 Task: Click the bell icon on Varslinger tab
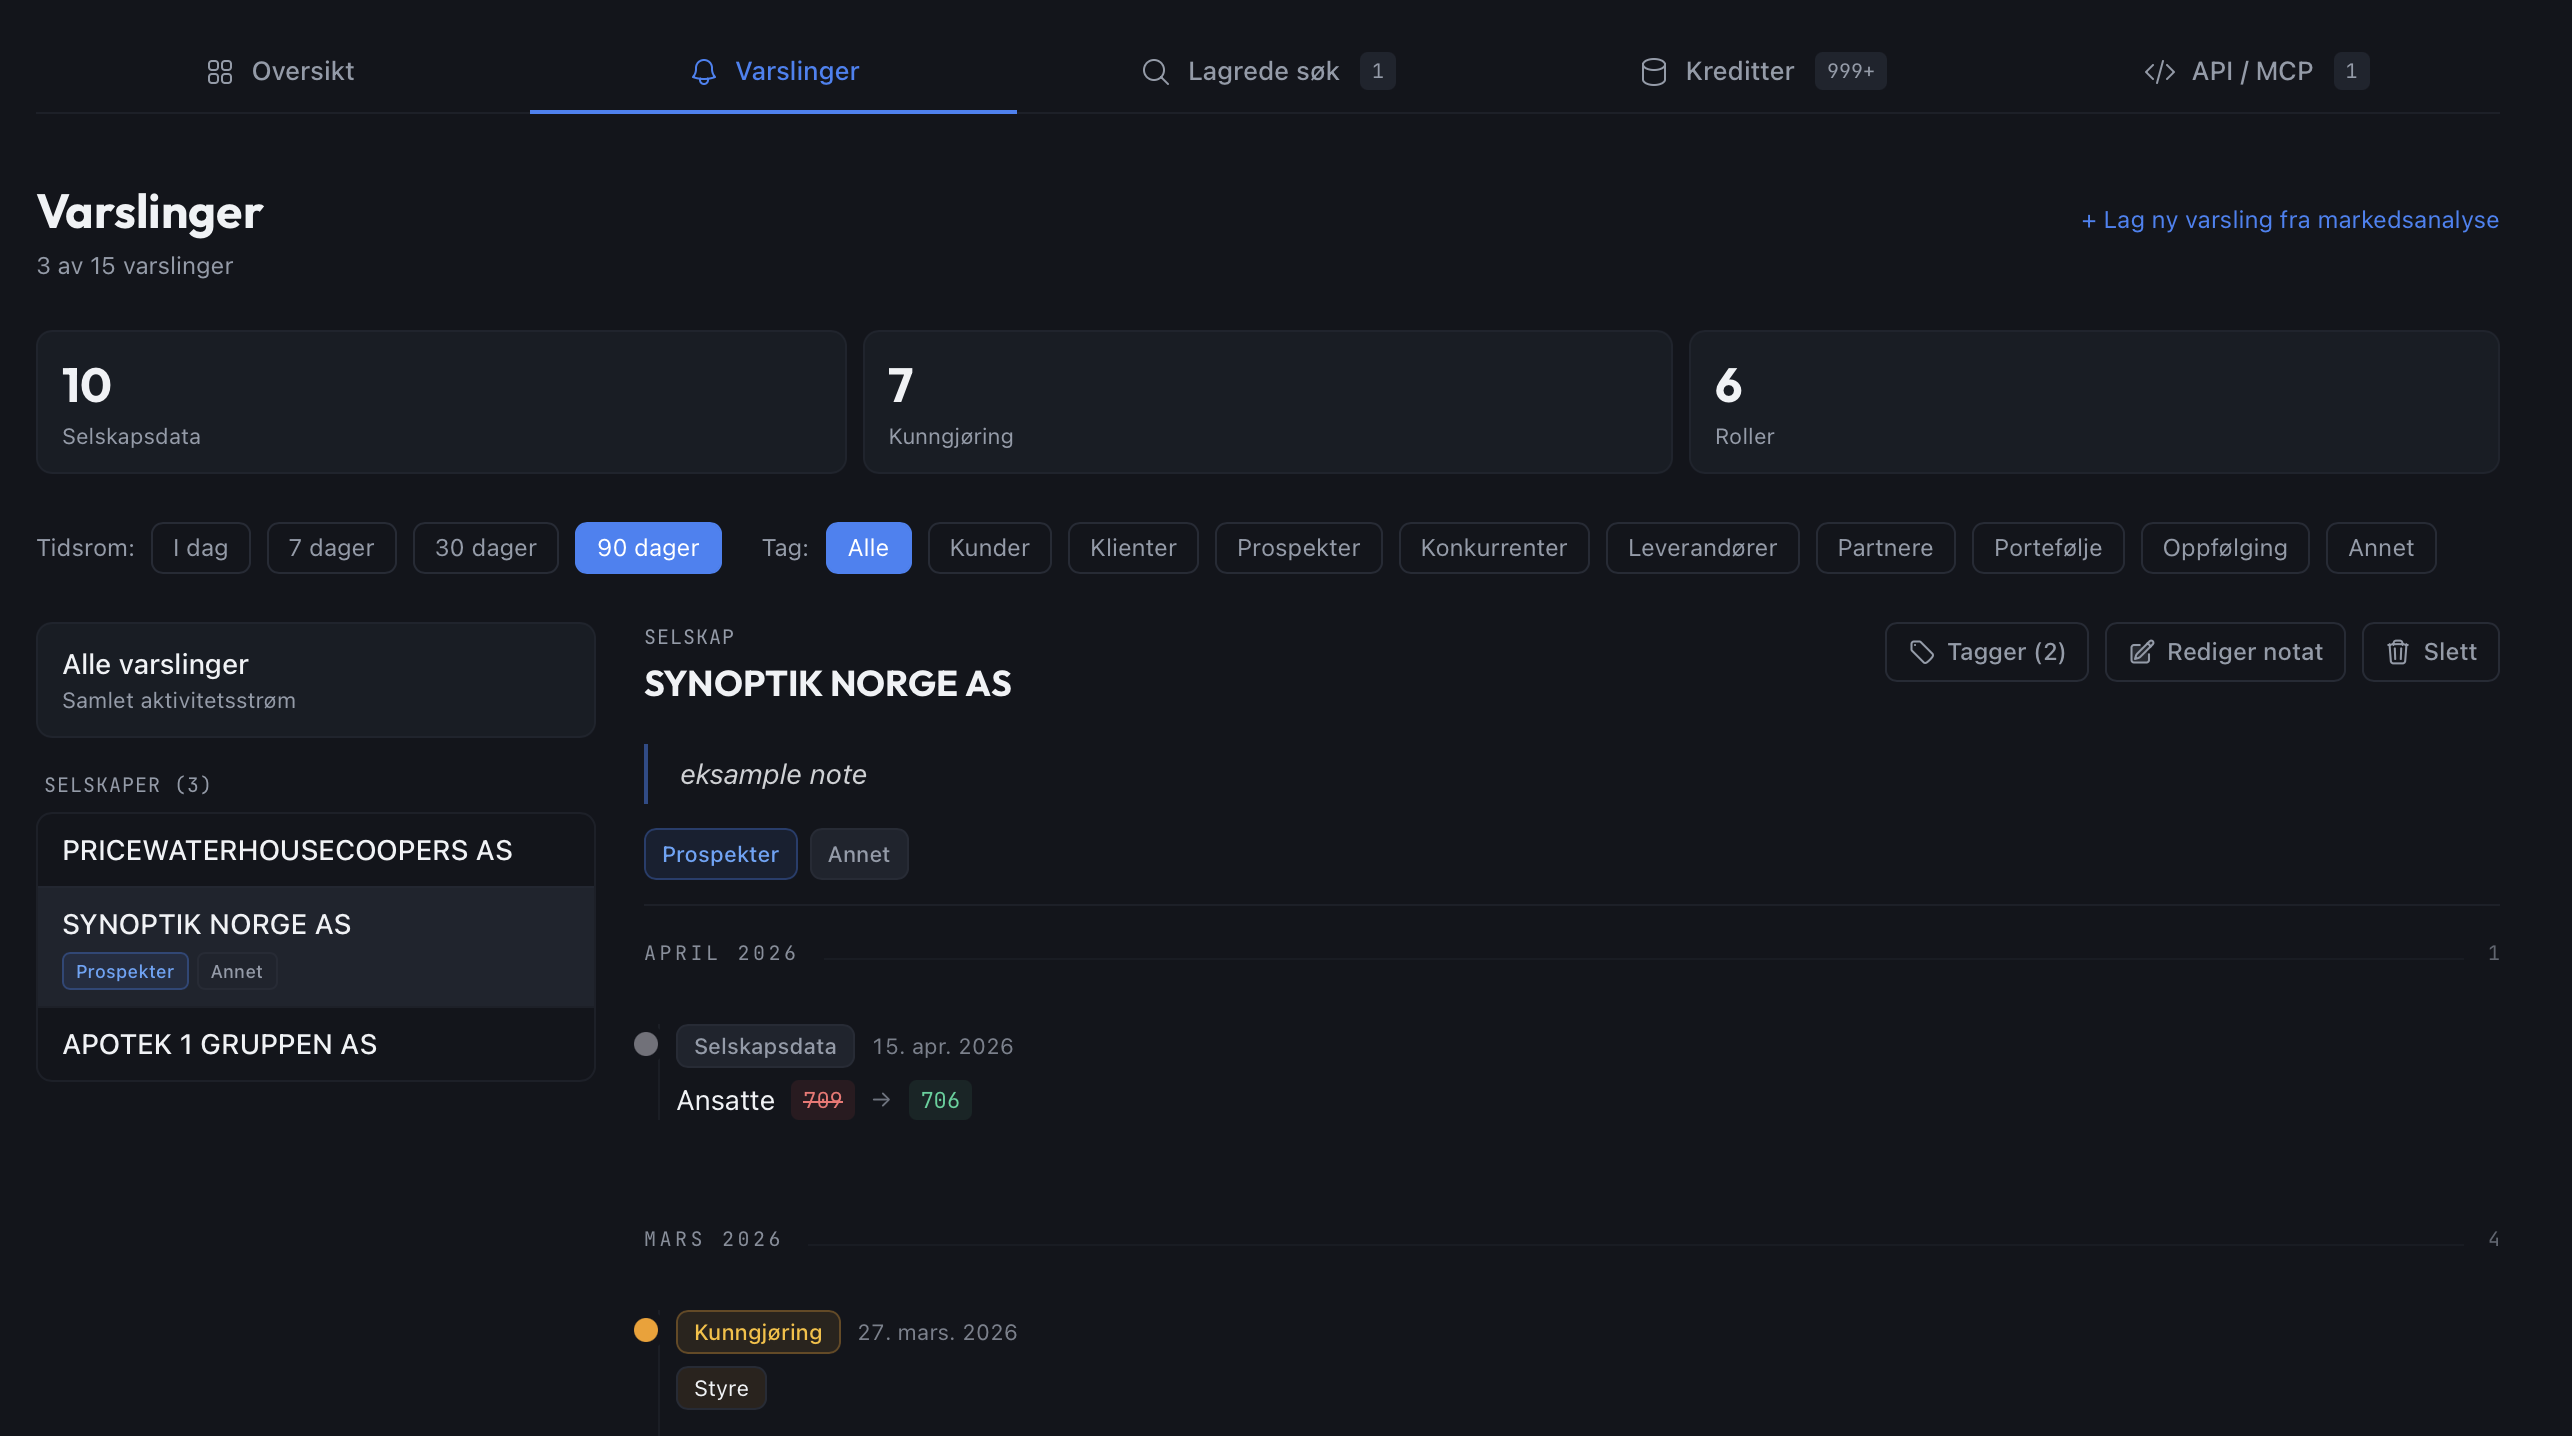(704, 71)
